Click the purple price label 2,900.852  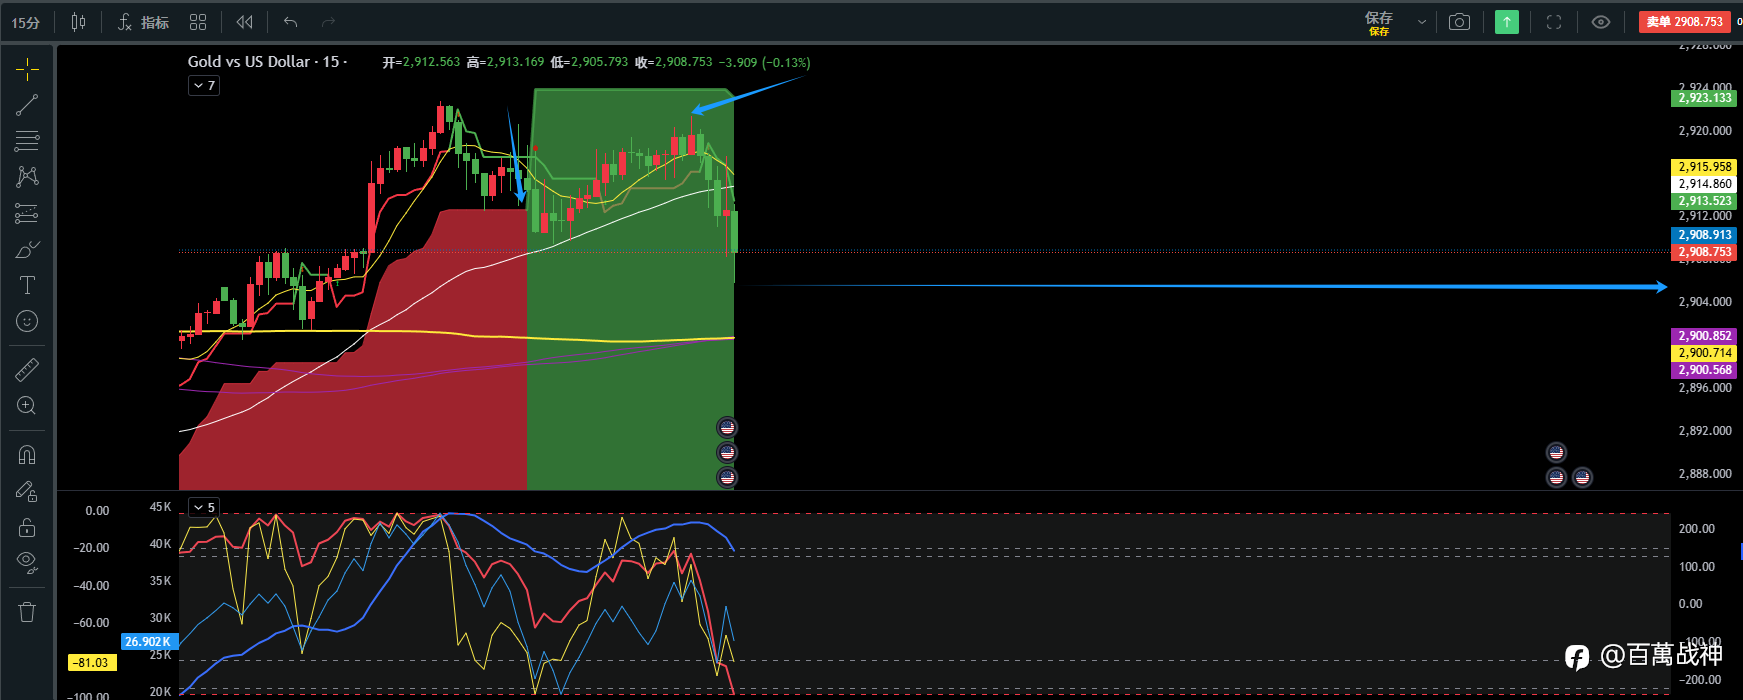[x=1704, y=336]
